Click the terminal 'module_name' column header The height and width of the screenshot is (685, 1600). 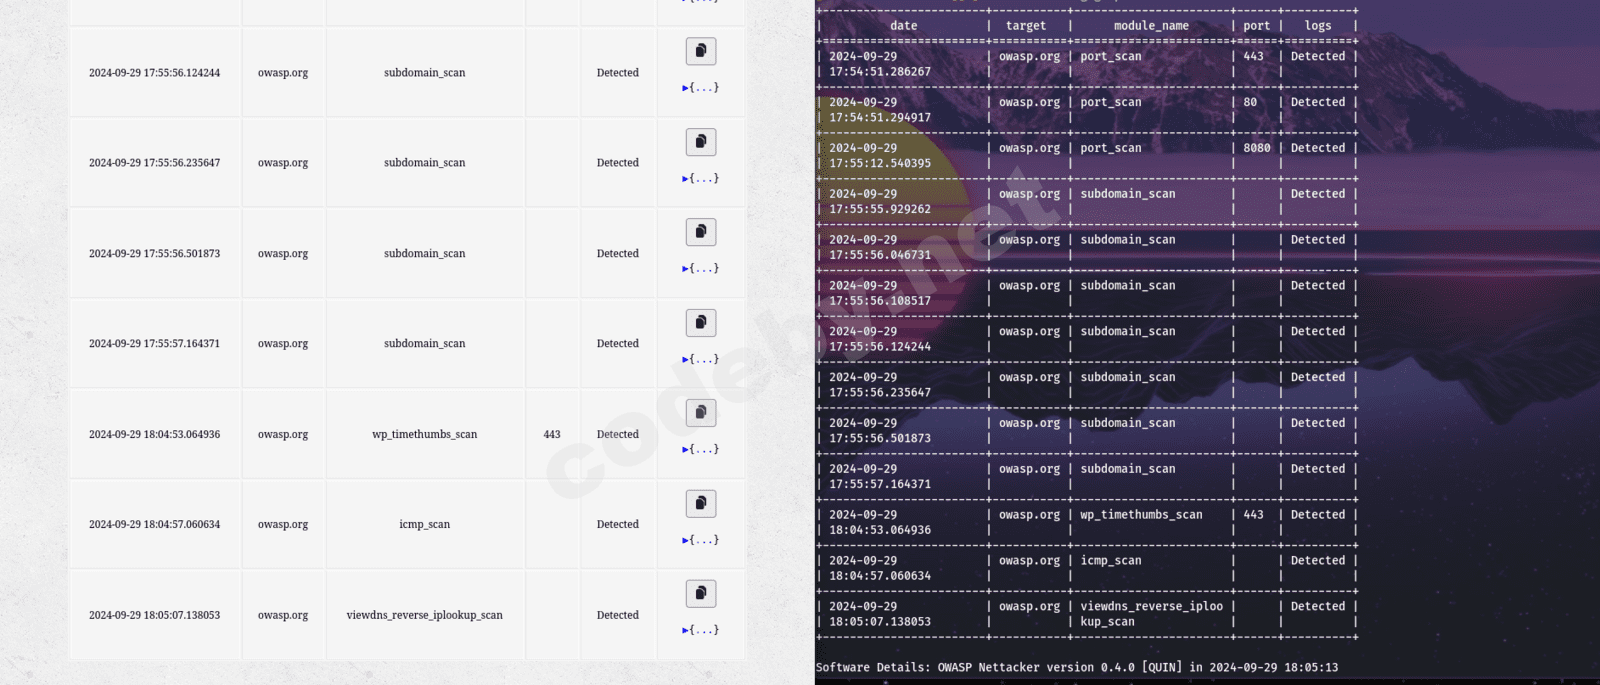tap(1151, 26)
